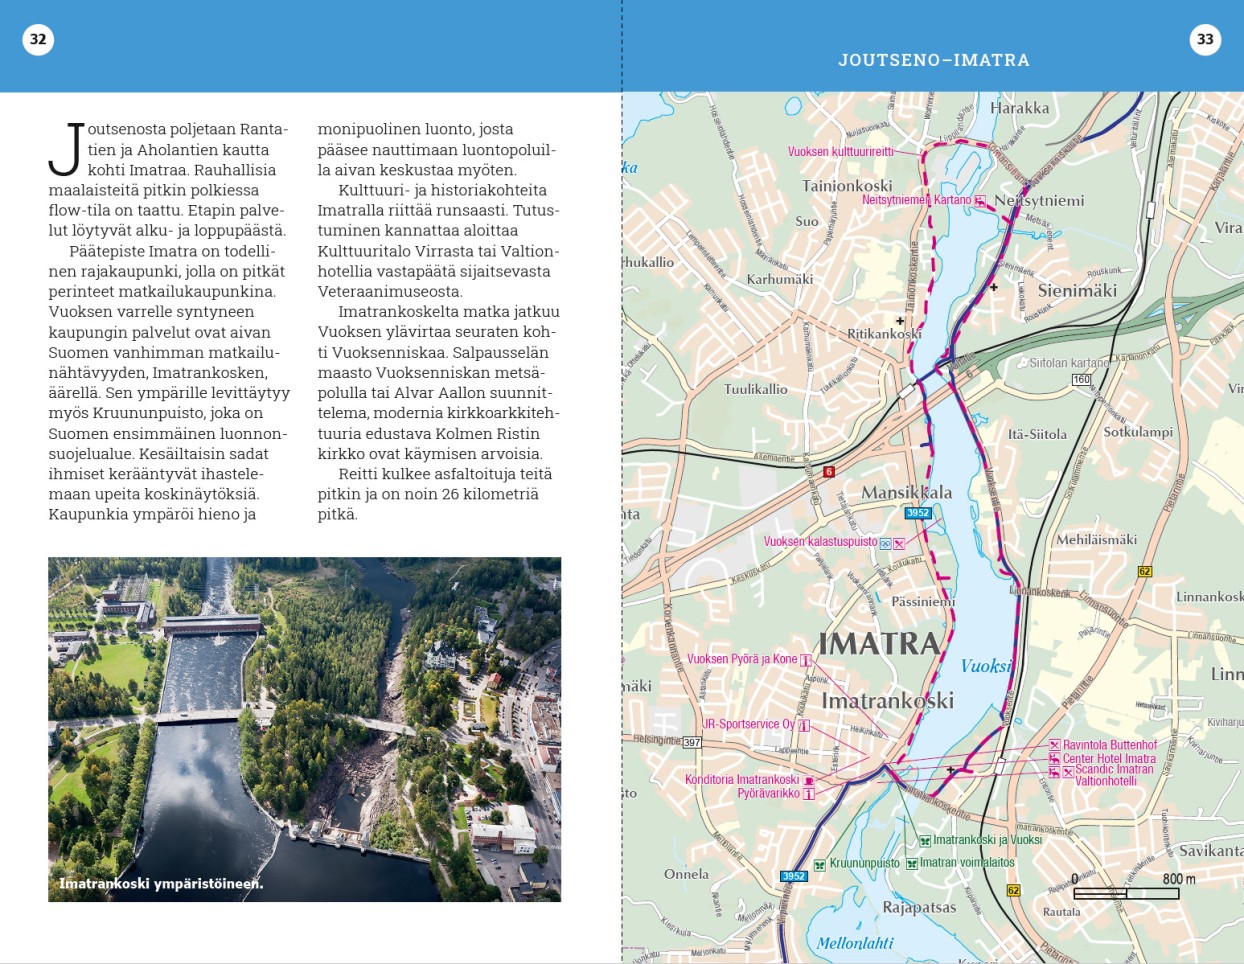Click the accommodation icon beside Neitsytniemen Kartano
The image size is (1244, 964).
coord(981,201)
